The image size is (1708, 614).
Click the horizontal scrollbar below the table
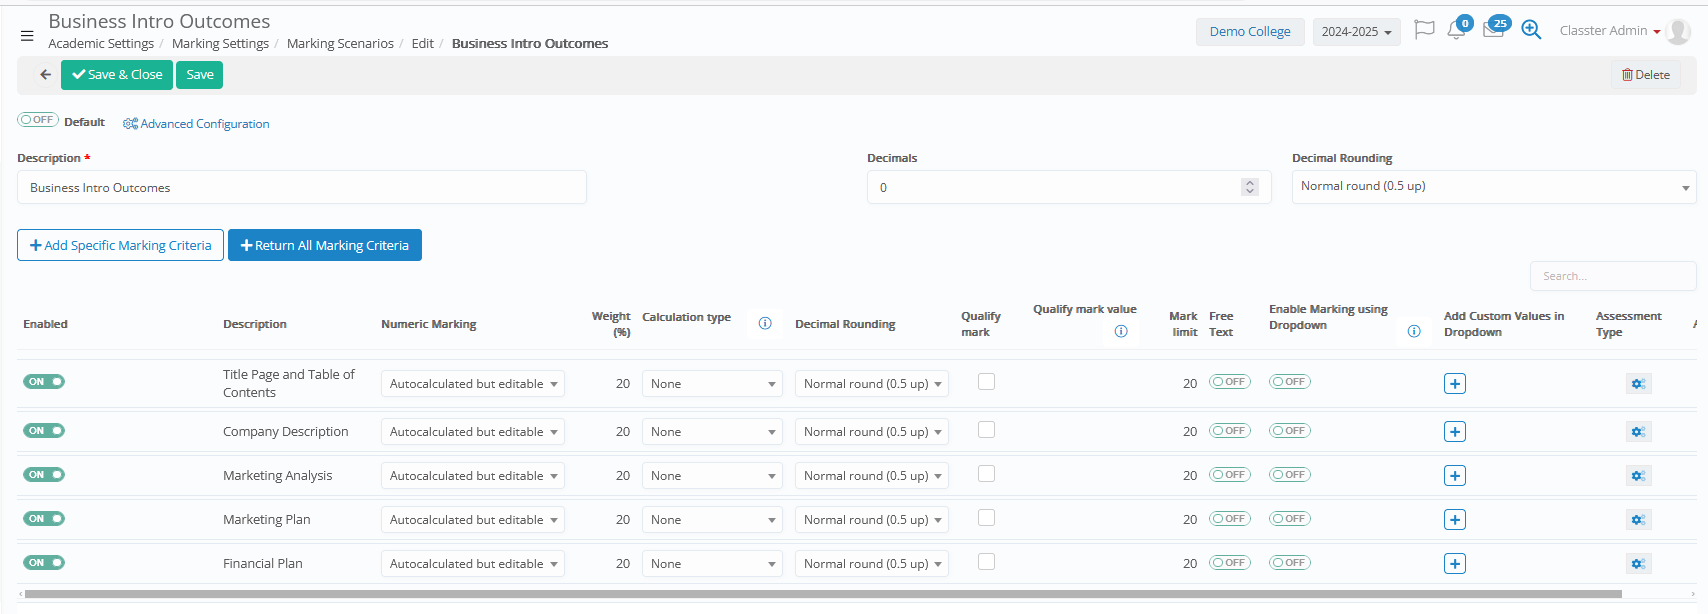[x=820, y=594]
